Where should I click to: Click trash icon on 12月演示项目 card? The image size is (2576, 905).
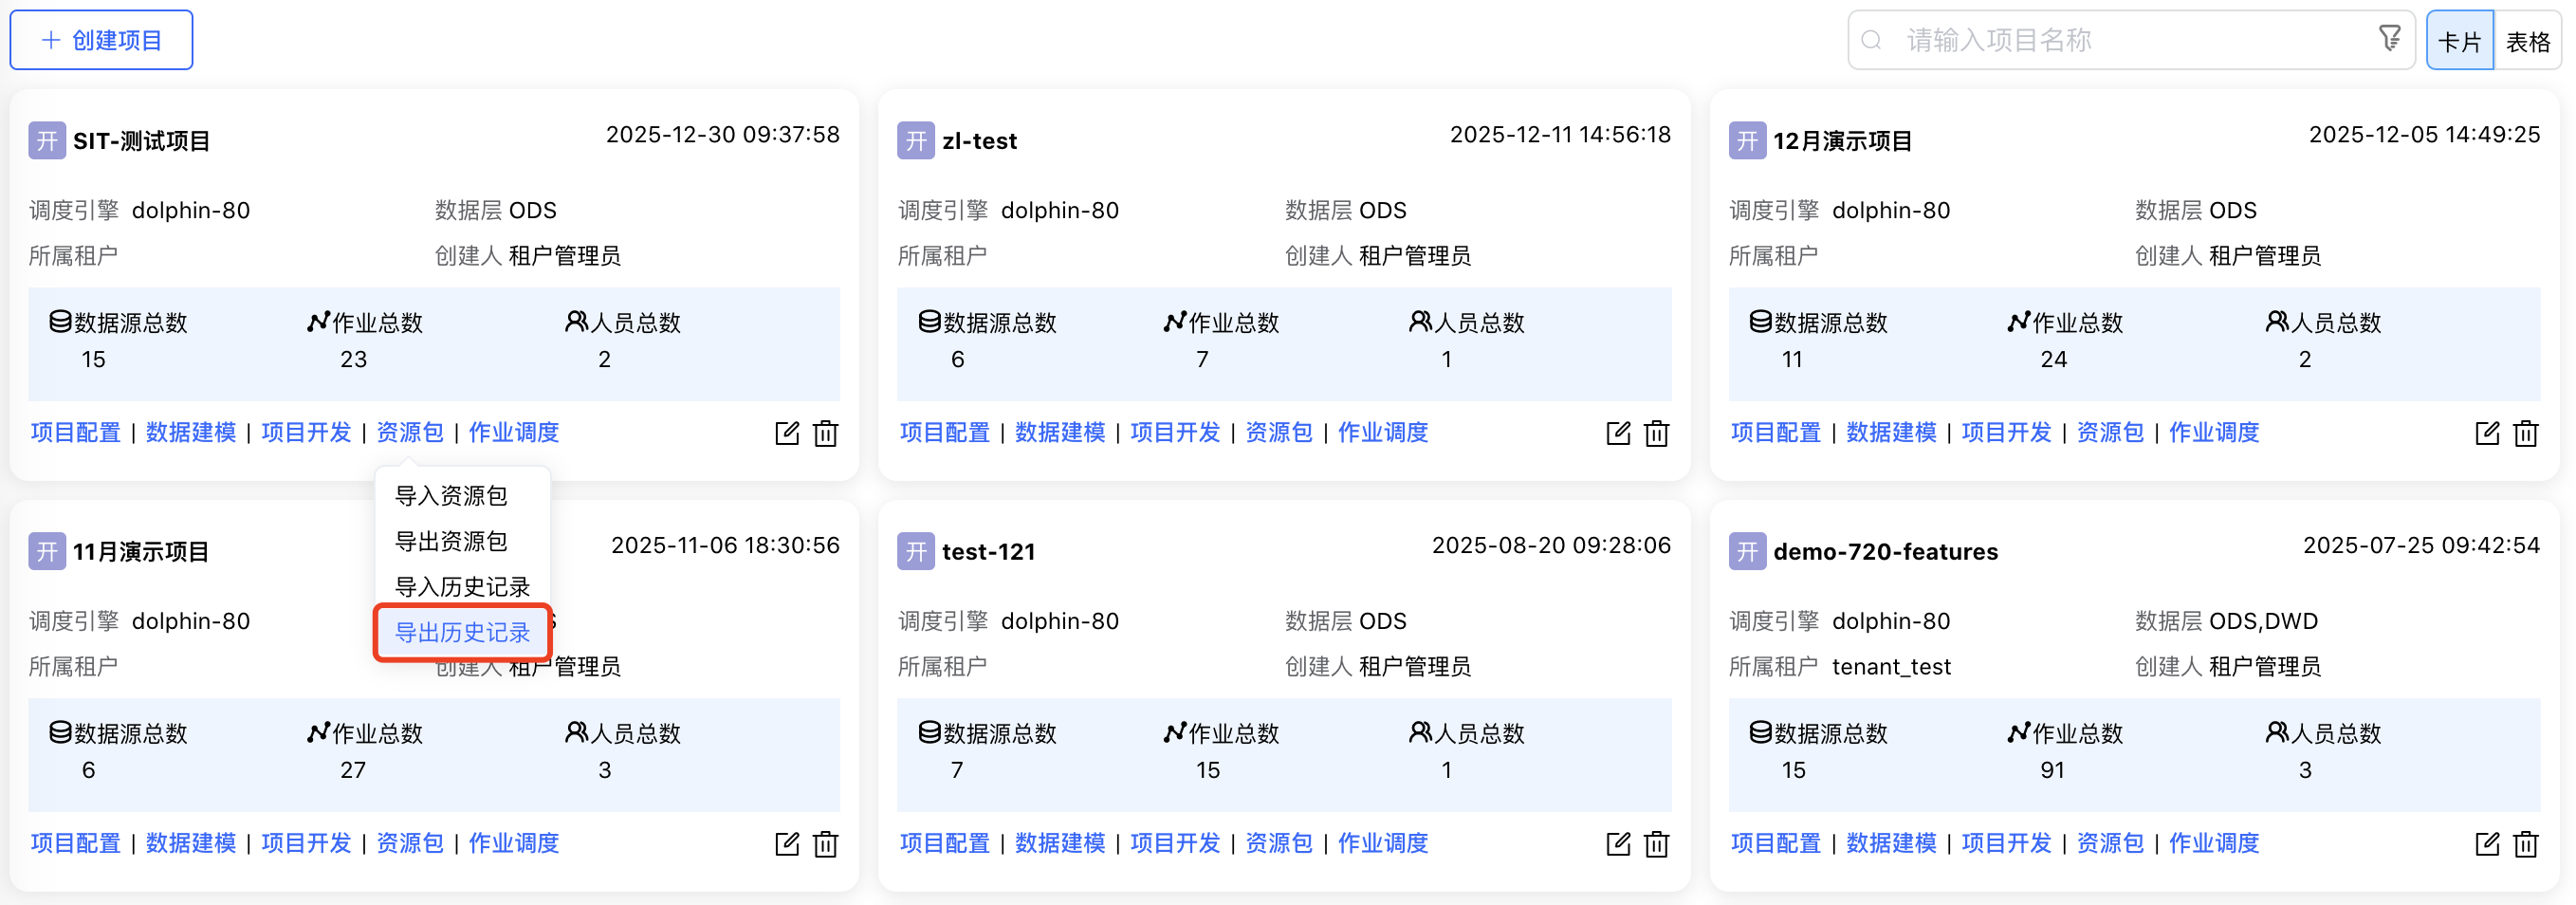pyautogui.click(x=2525, y=433)
